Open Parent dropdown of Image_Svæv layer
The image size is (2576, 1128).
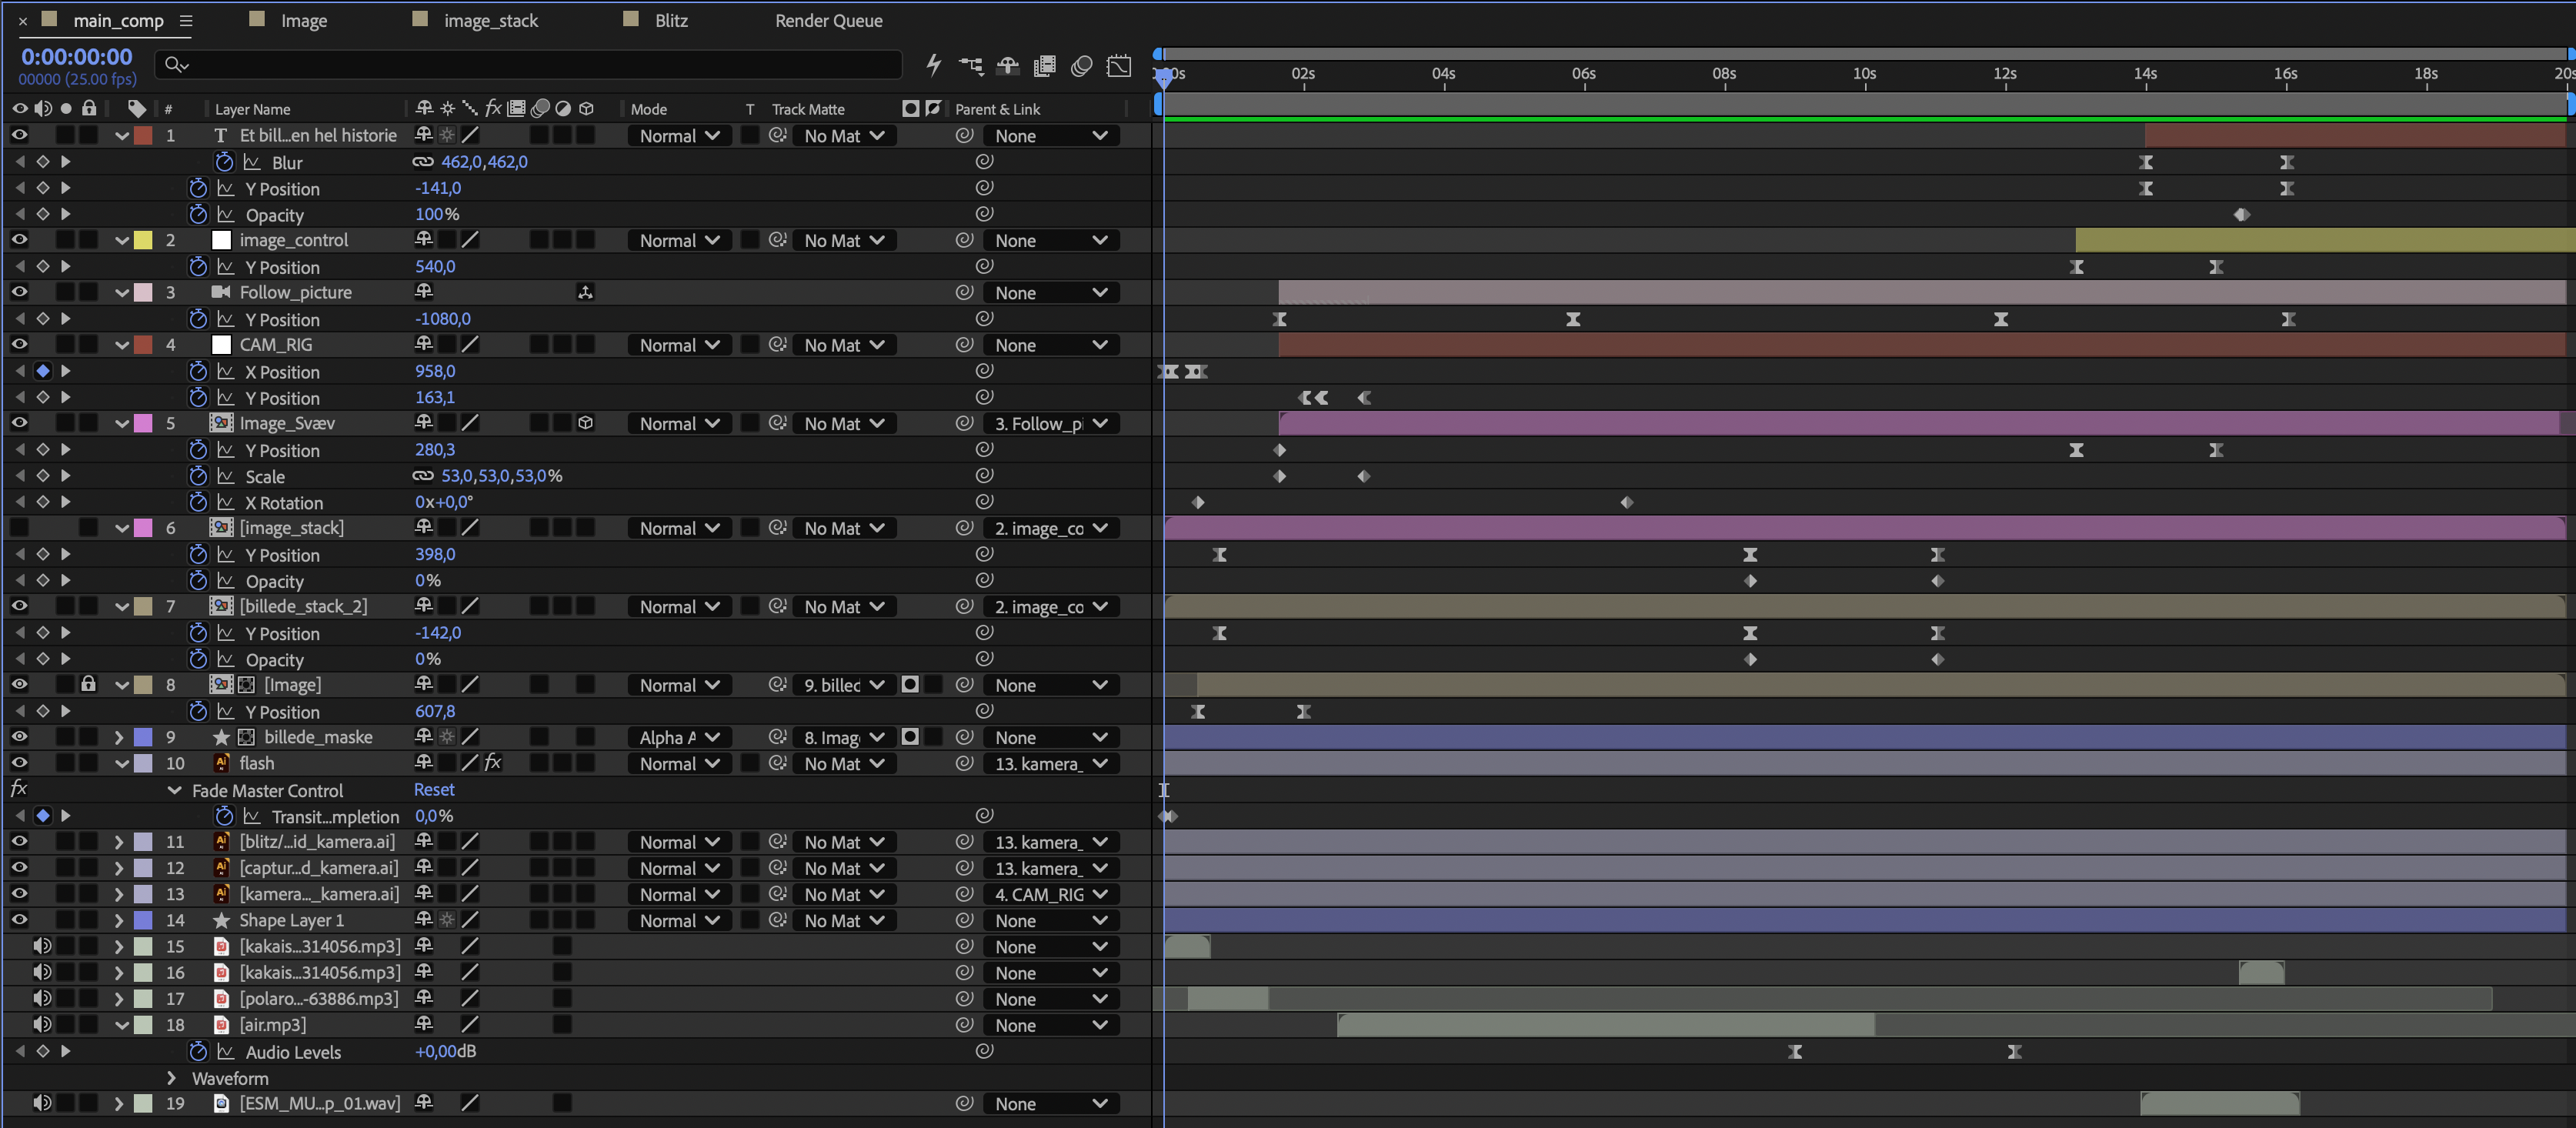[1050, 423]
